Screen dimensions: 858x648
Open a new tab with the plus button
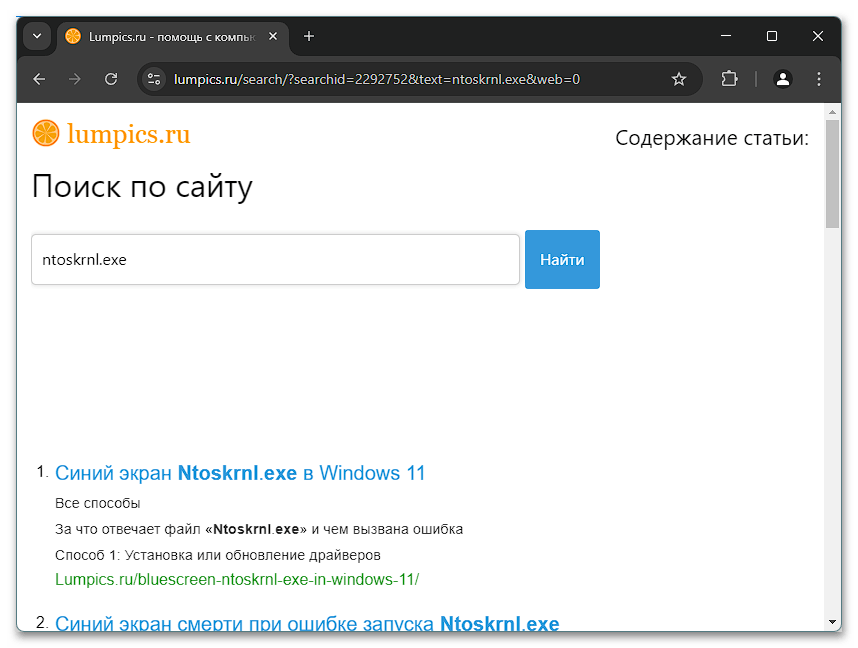pos(309,36)
